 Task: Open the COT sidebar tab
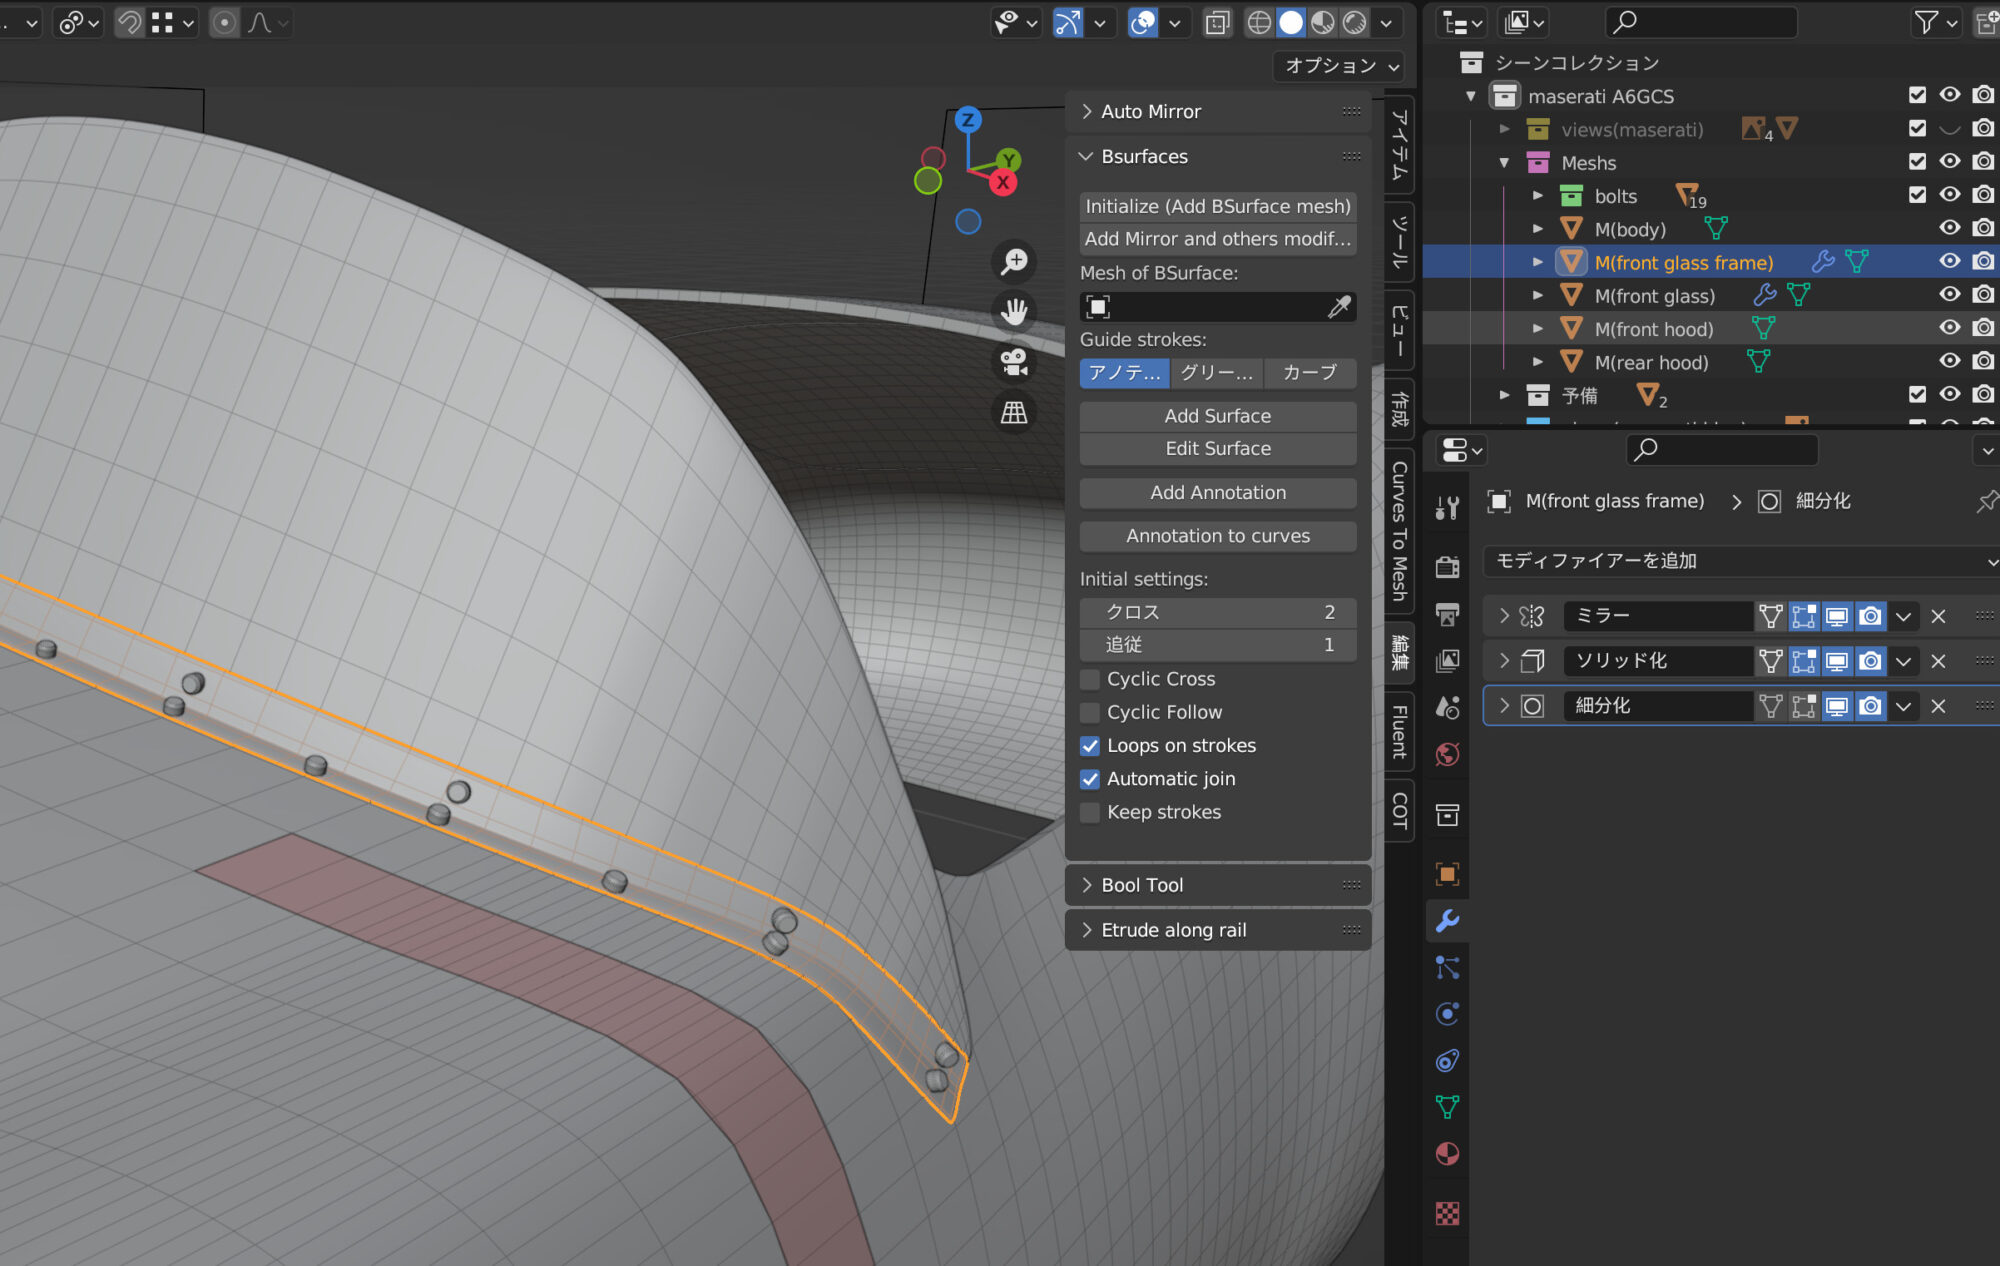(1400, 811)
